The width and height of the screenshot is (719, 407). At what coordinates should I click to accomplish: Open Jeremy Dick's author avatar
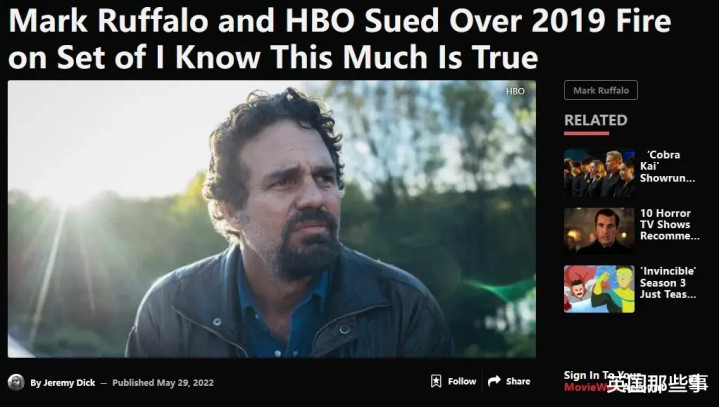[x=16, y=382]
